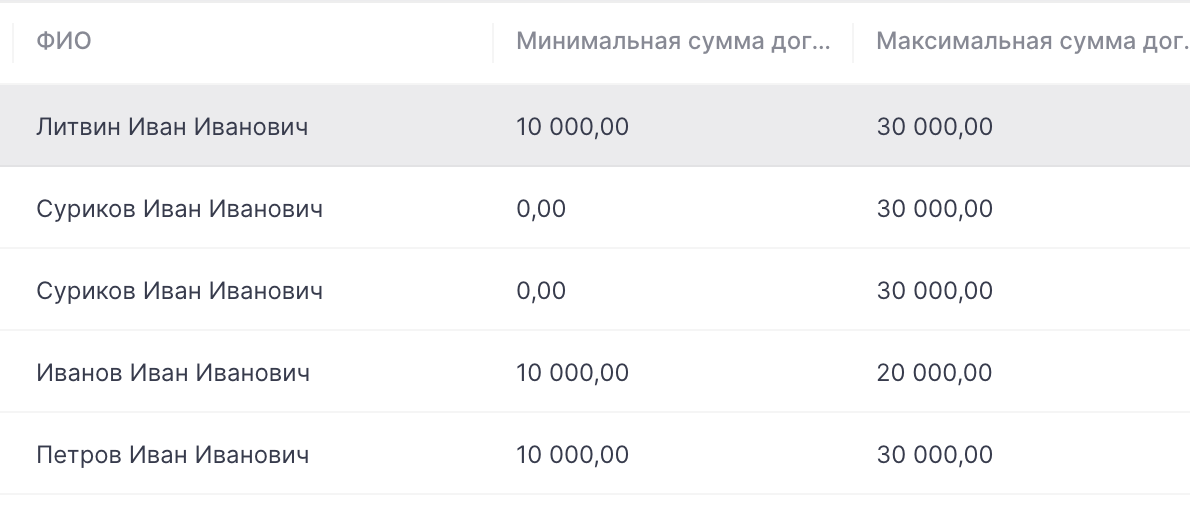Image resolution: width=1190 pixels, height=508 pixels.
Task: Select the first Суриков Иван Иванович row
Action: (179, 209)
